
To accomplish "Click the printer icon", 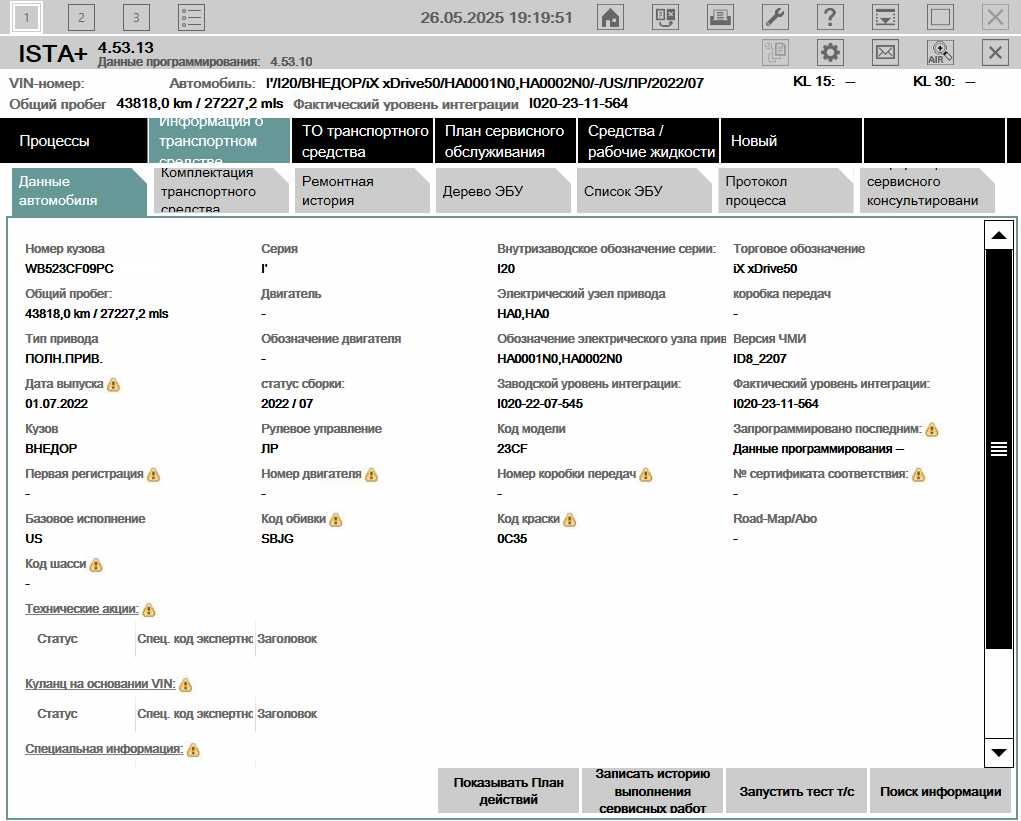I will point(720,17).
